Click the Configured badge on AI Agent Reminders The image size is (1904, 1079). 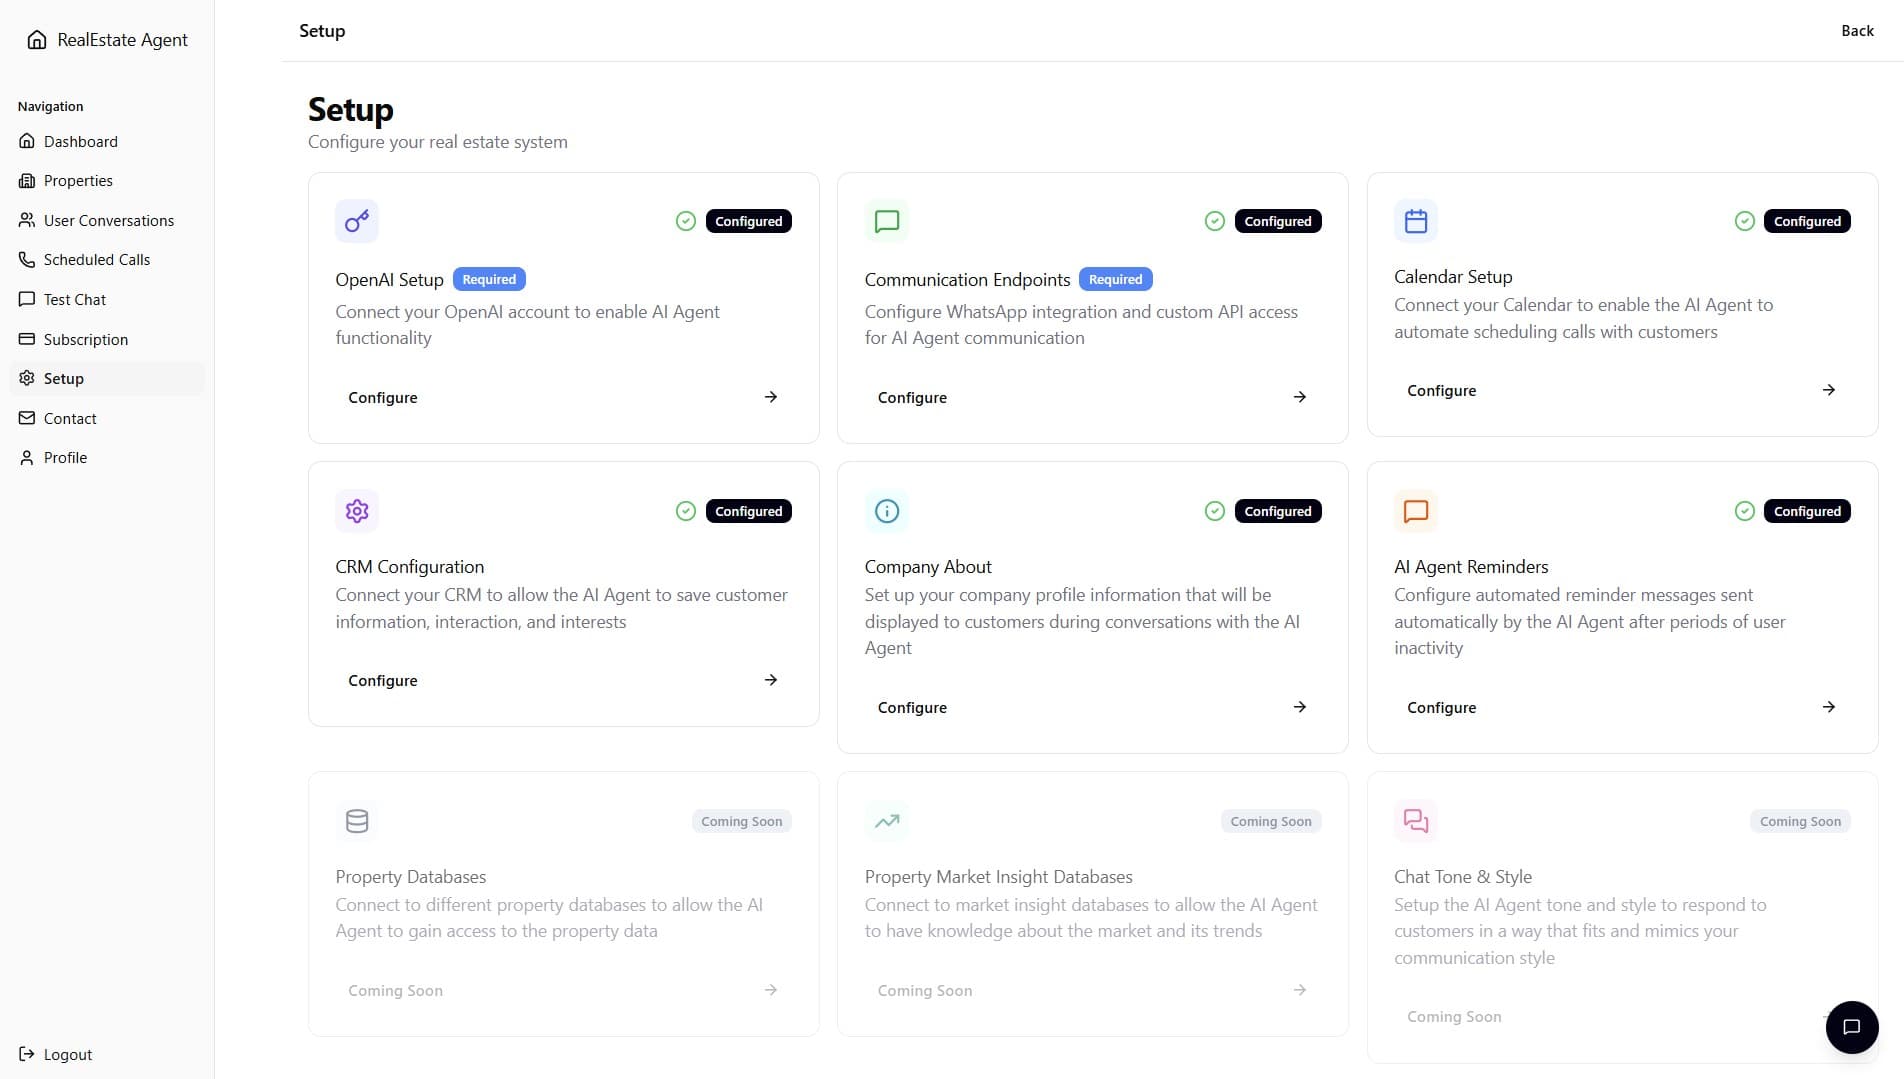coord(1807,511)
